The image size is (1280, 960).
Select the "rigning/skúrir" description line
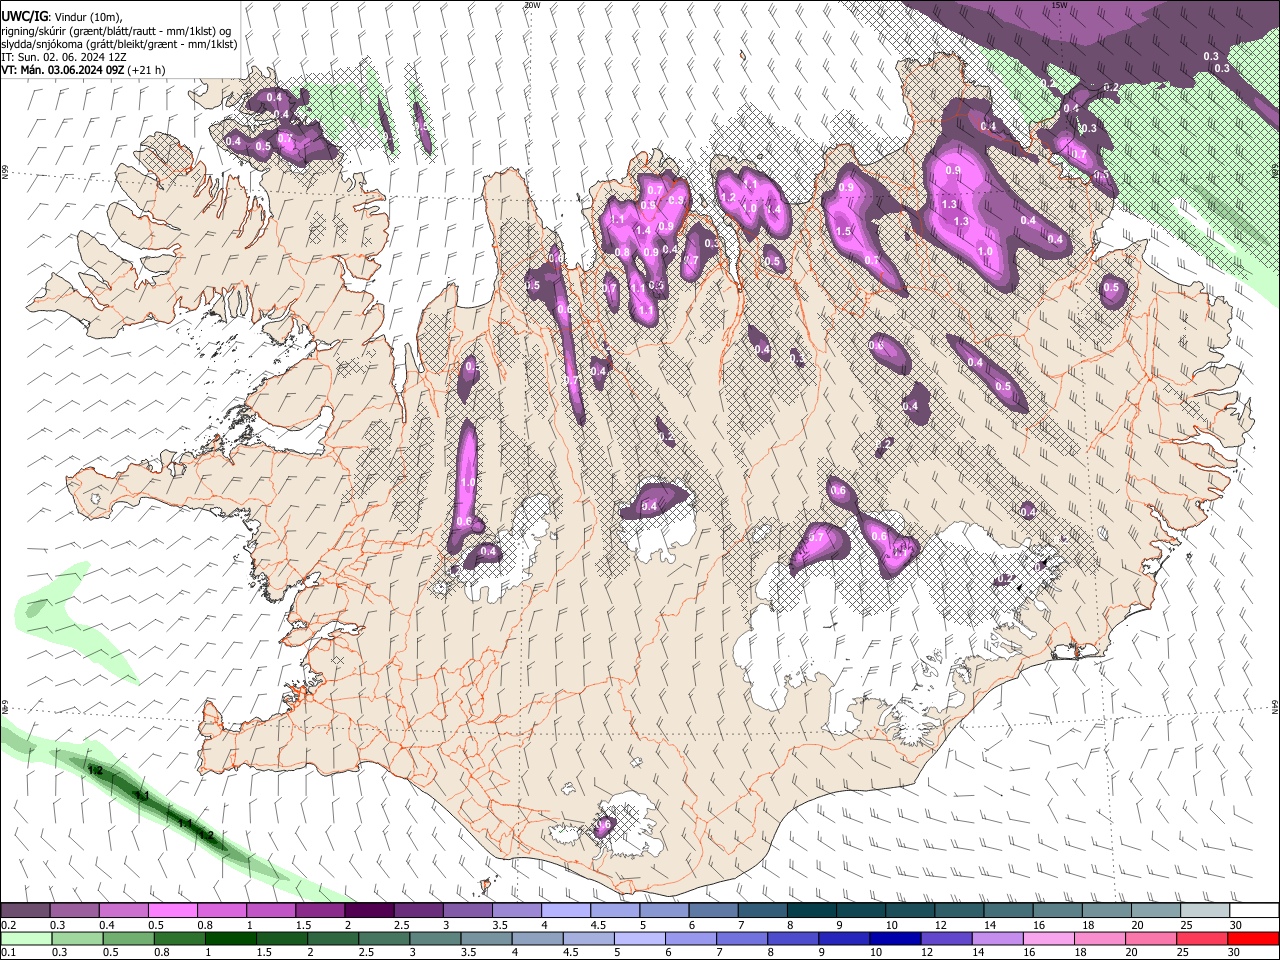click(x=116, y=31)
